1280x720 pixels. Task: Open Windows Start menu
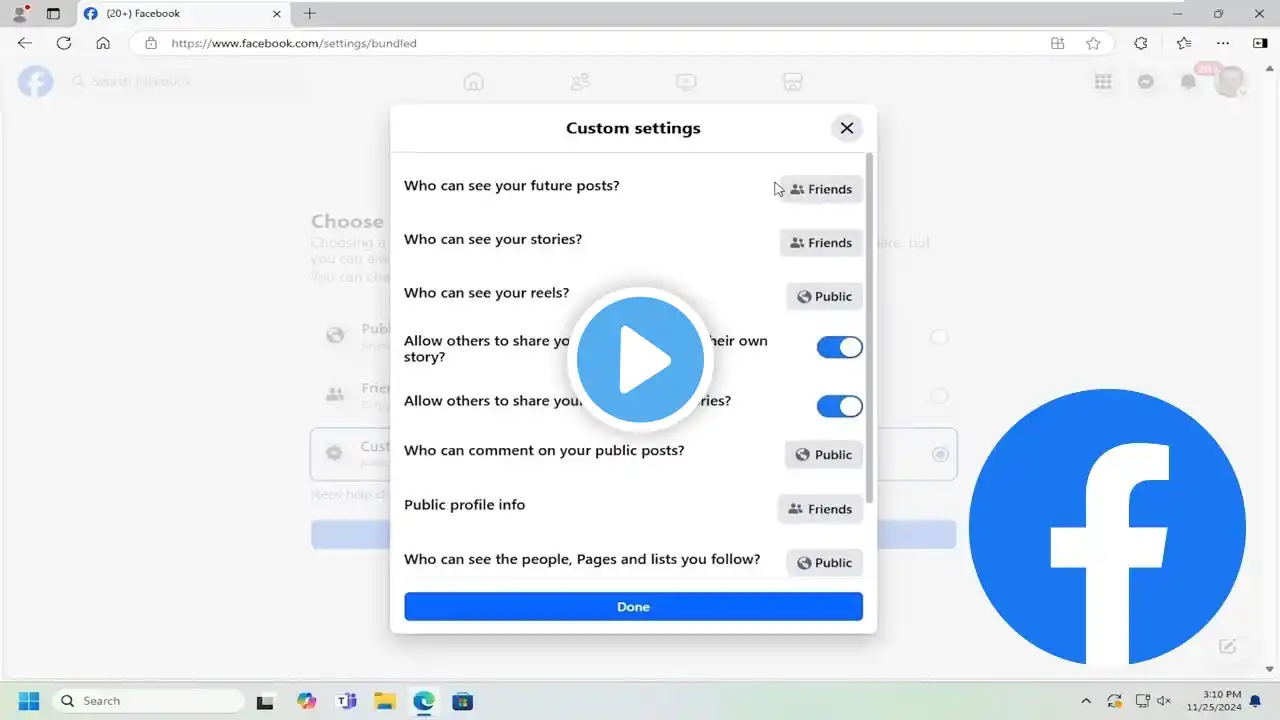point(28,701)
